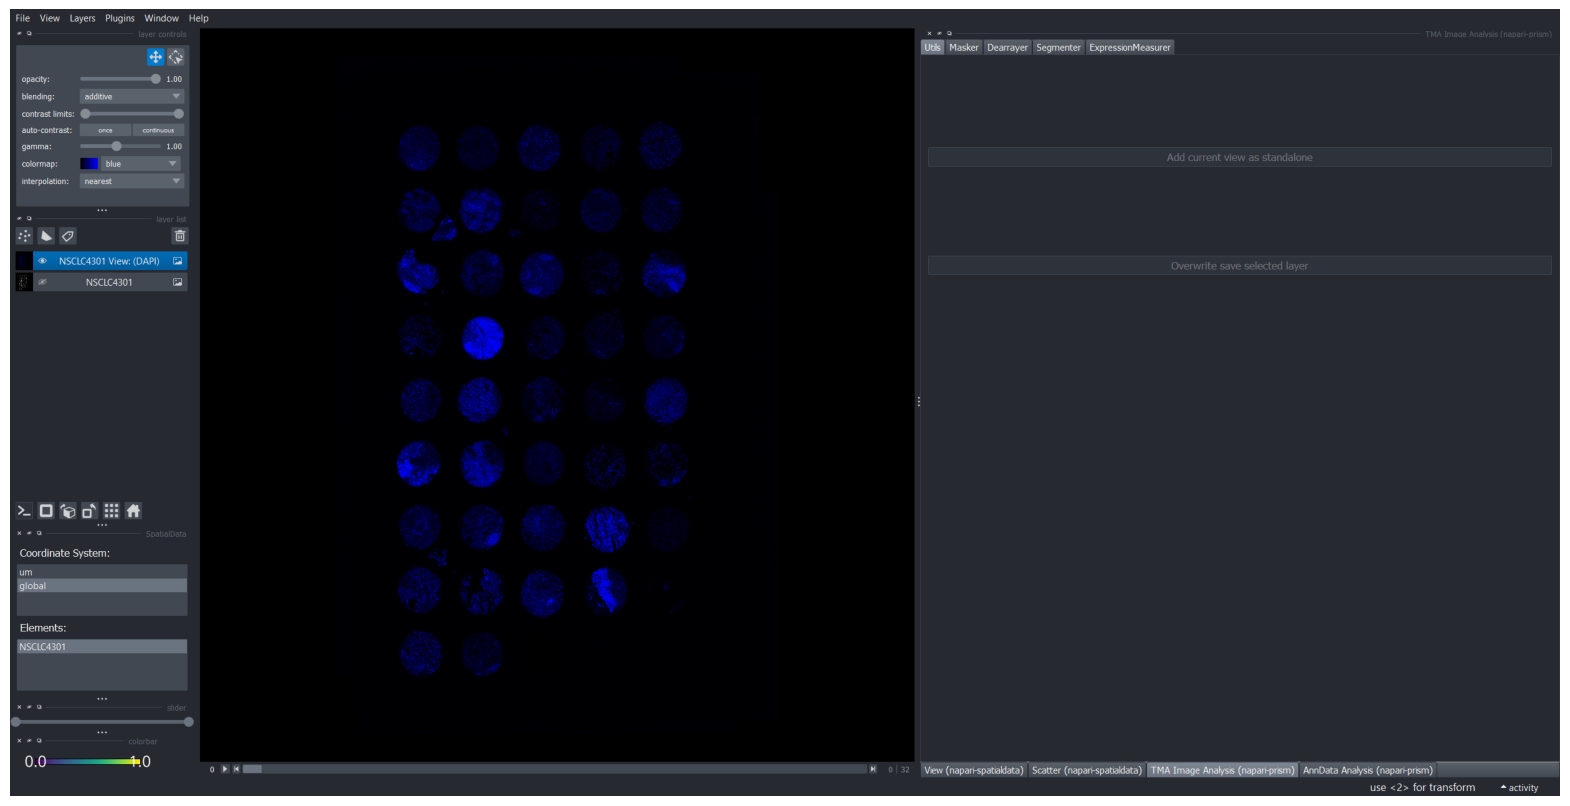This screenshot has height=806, width=1570.
Task: Open the Help menu
Action: (199, 18)
